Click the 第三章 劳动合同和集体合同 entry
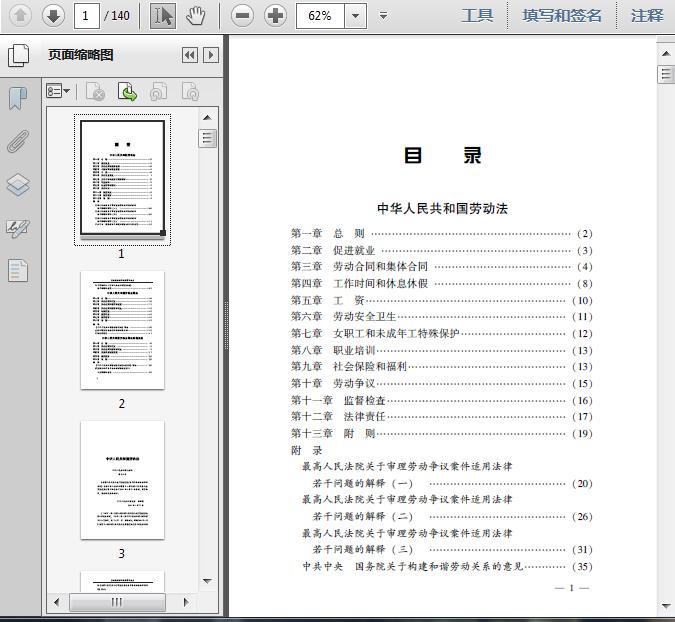The width and height of the screenshot is (675, 622). click(441, 266)
